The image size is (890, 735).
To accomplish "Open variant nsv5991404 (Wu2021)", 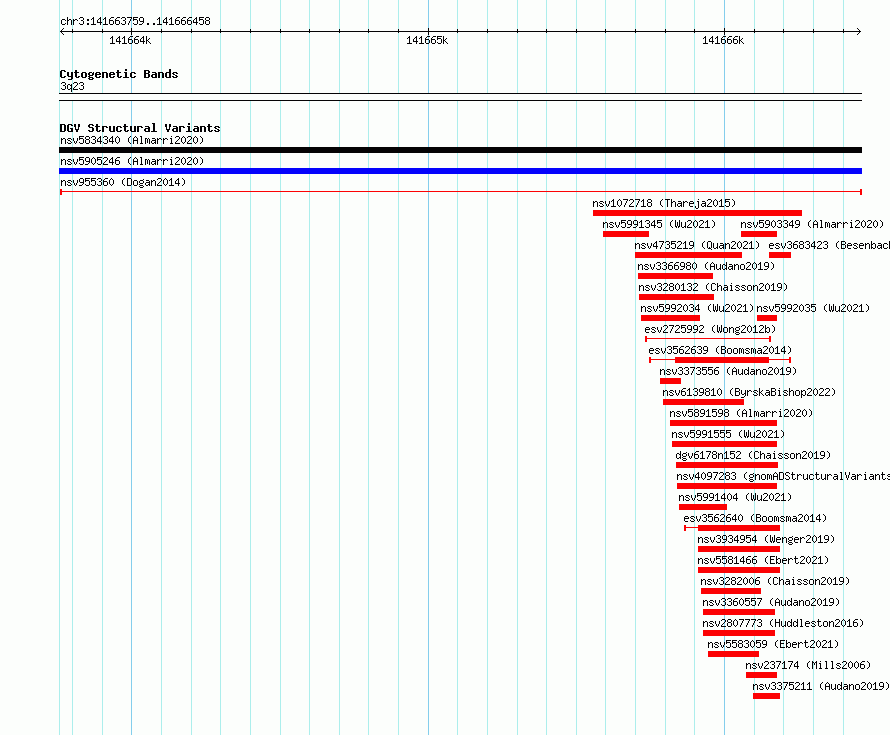I will coord(735,497).
